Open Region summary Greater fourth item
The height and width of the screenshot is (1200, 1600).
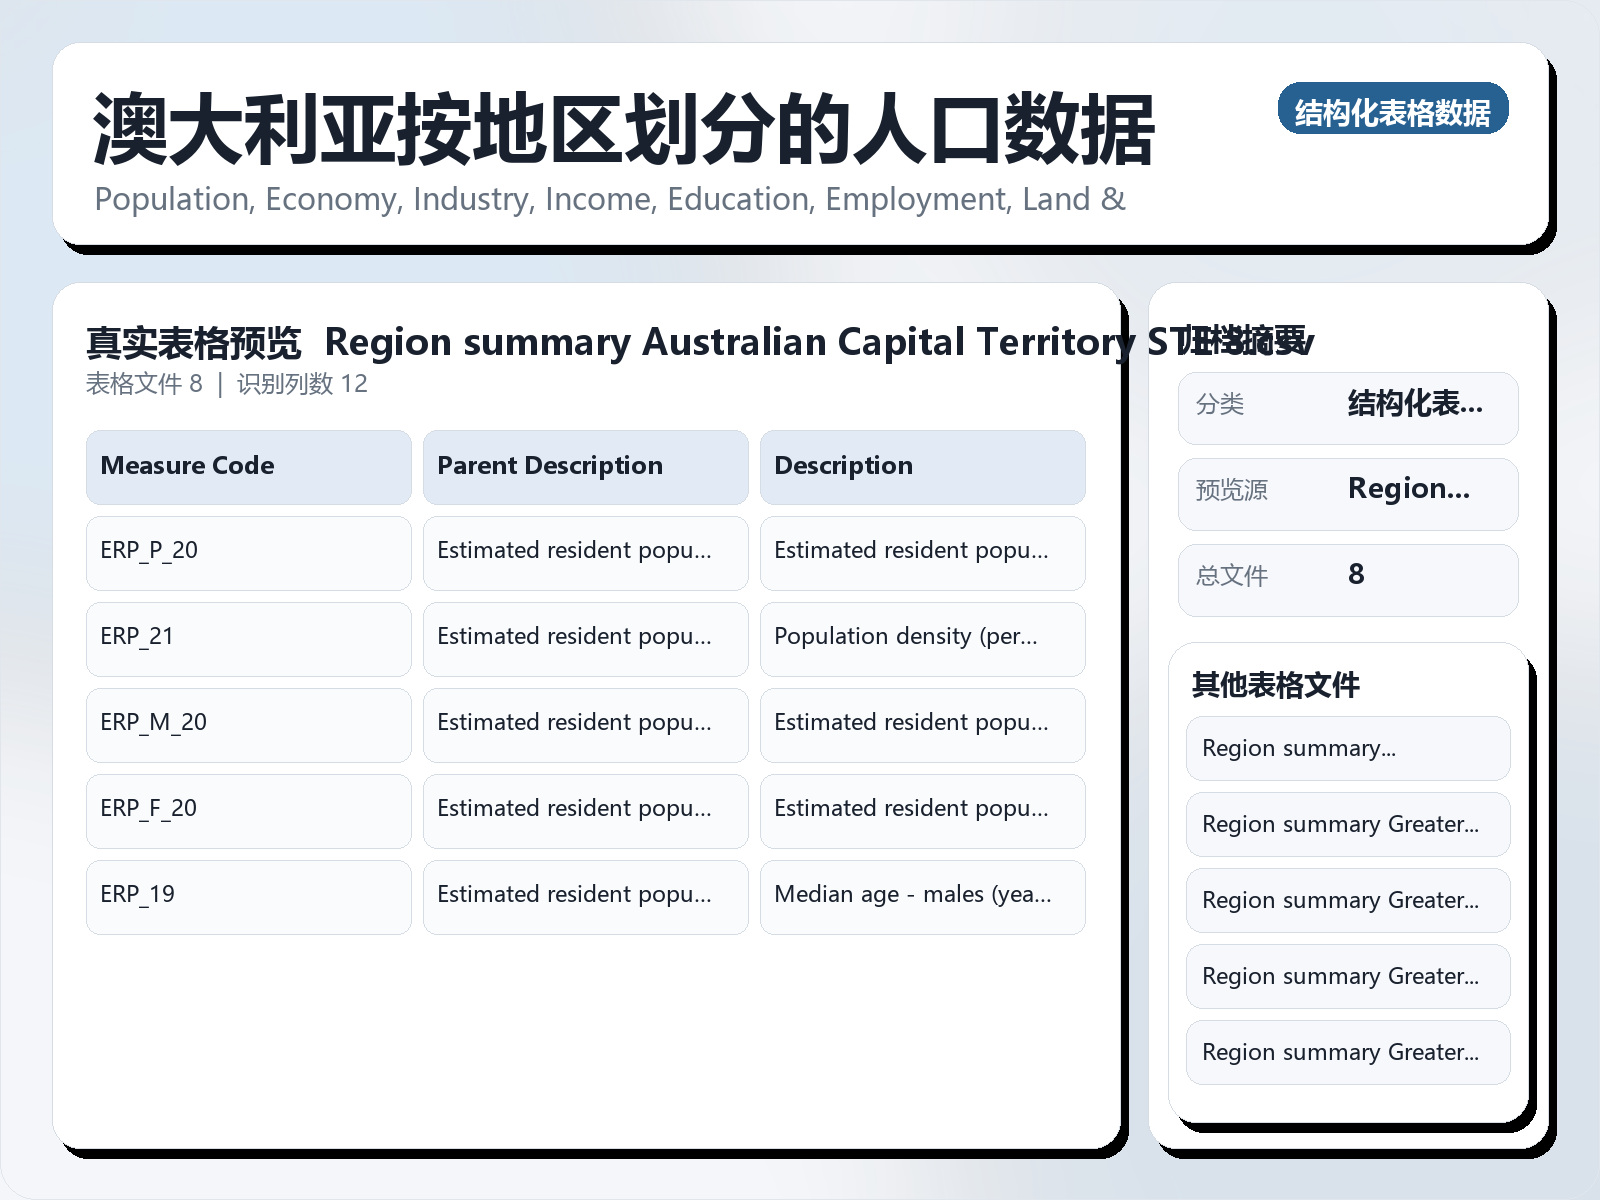[1347, 977]
